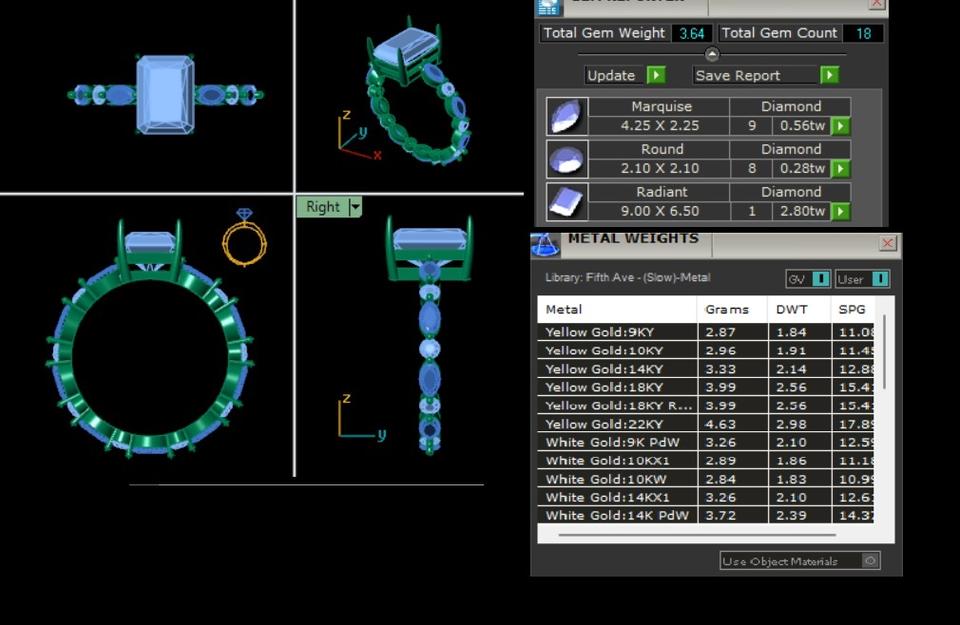Click the orange ring icon in the viewport
The width and height of the screenshot is (960, 625).
point(244,238)
